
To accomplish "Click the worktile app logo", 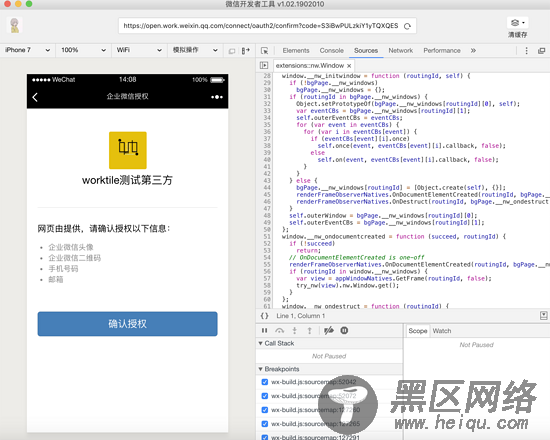I will (128, 151).
